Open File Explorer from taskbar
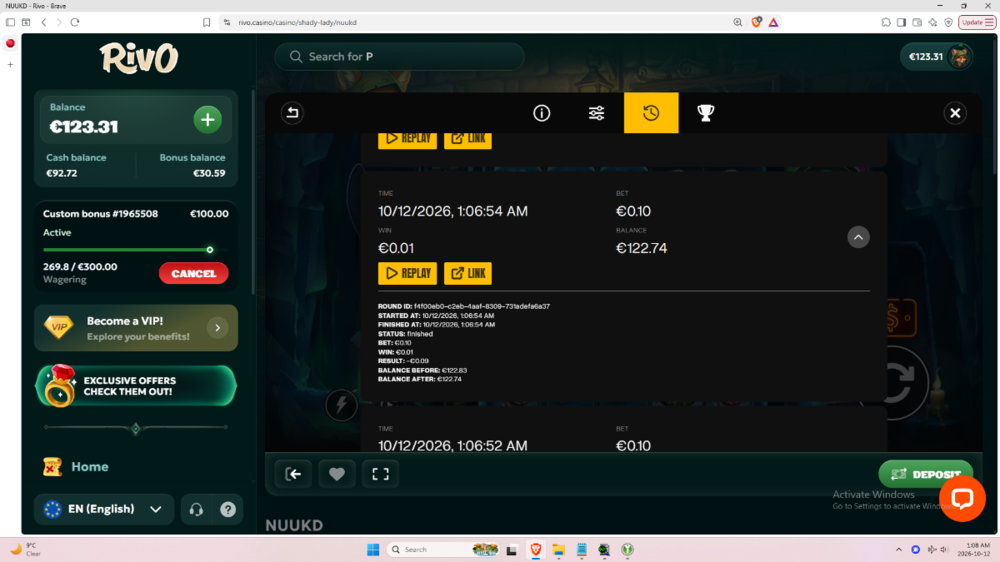Image resolution: width=1000 pixels, height=562 pixels. click(559, 549)
